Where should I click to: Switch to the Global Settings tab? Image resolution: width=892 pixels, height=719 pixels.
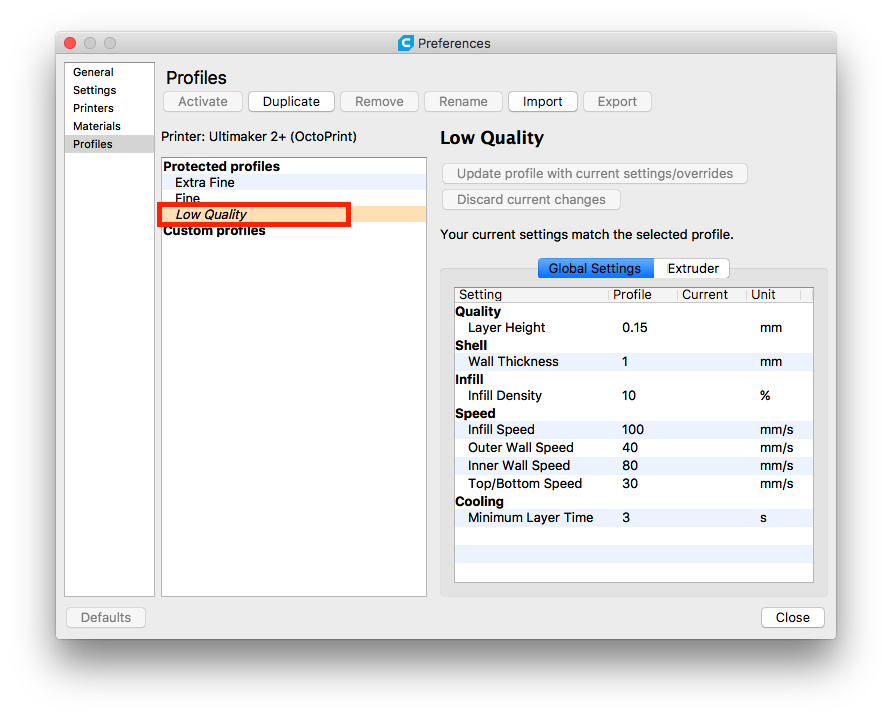[595, 268]
